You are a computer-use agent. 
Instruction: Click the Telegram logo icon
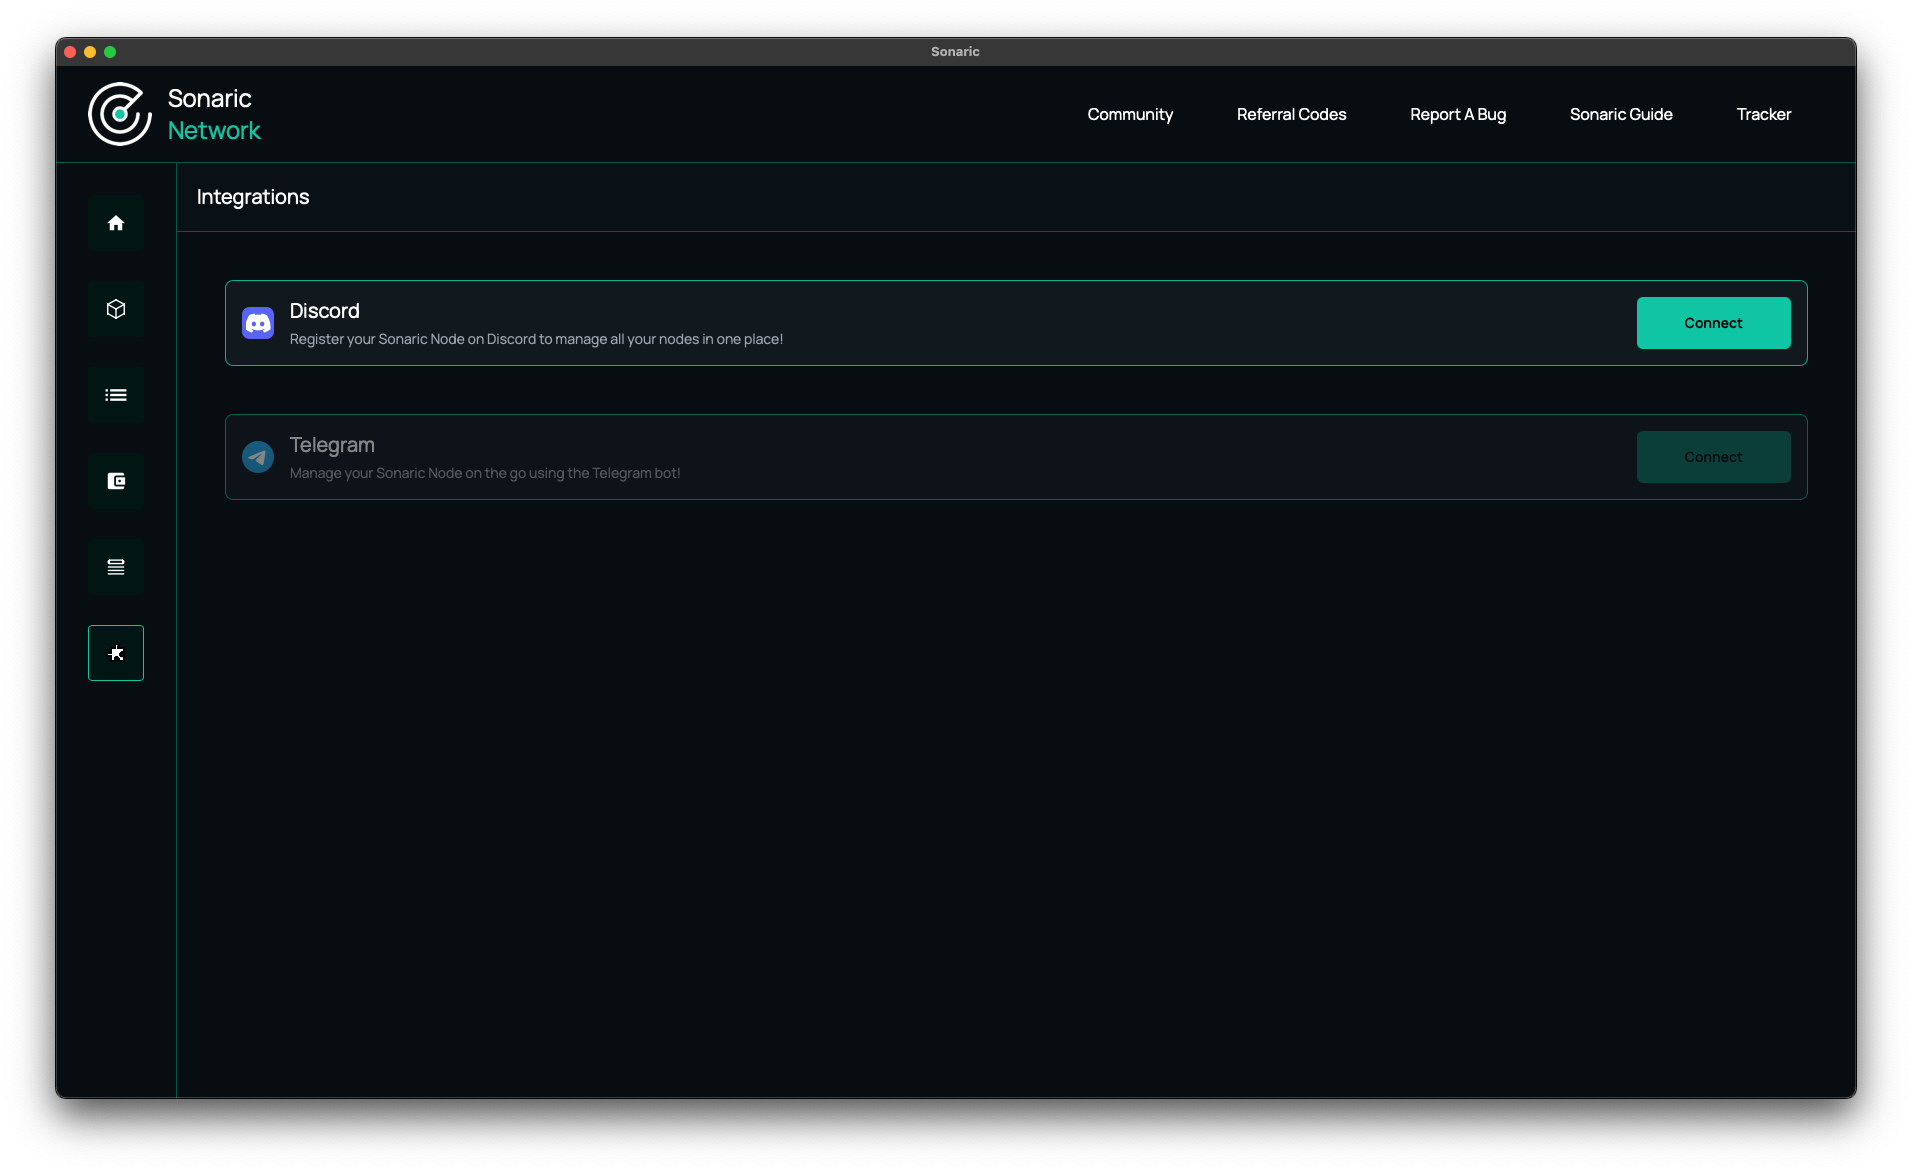pos(258,457)
